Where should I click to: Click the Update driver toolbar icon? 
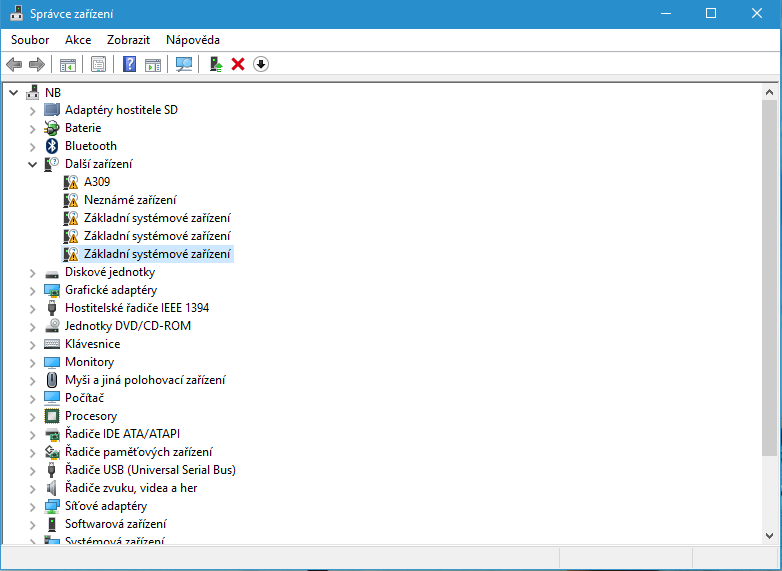(x=215, y=64)
